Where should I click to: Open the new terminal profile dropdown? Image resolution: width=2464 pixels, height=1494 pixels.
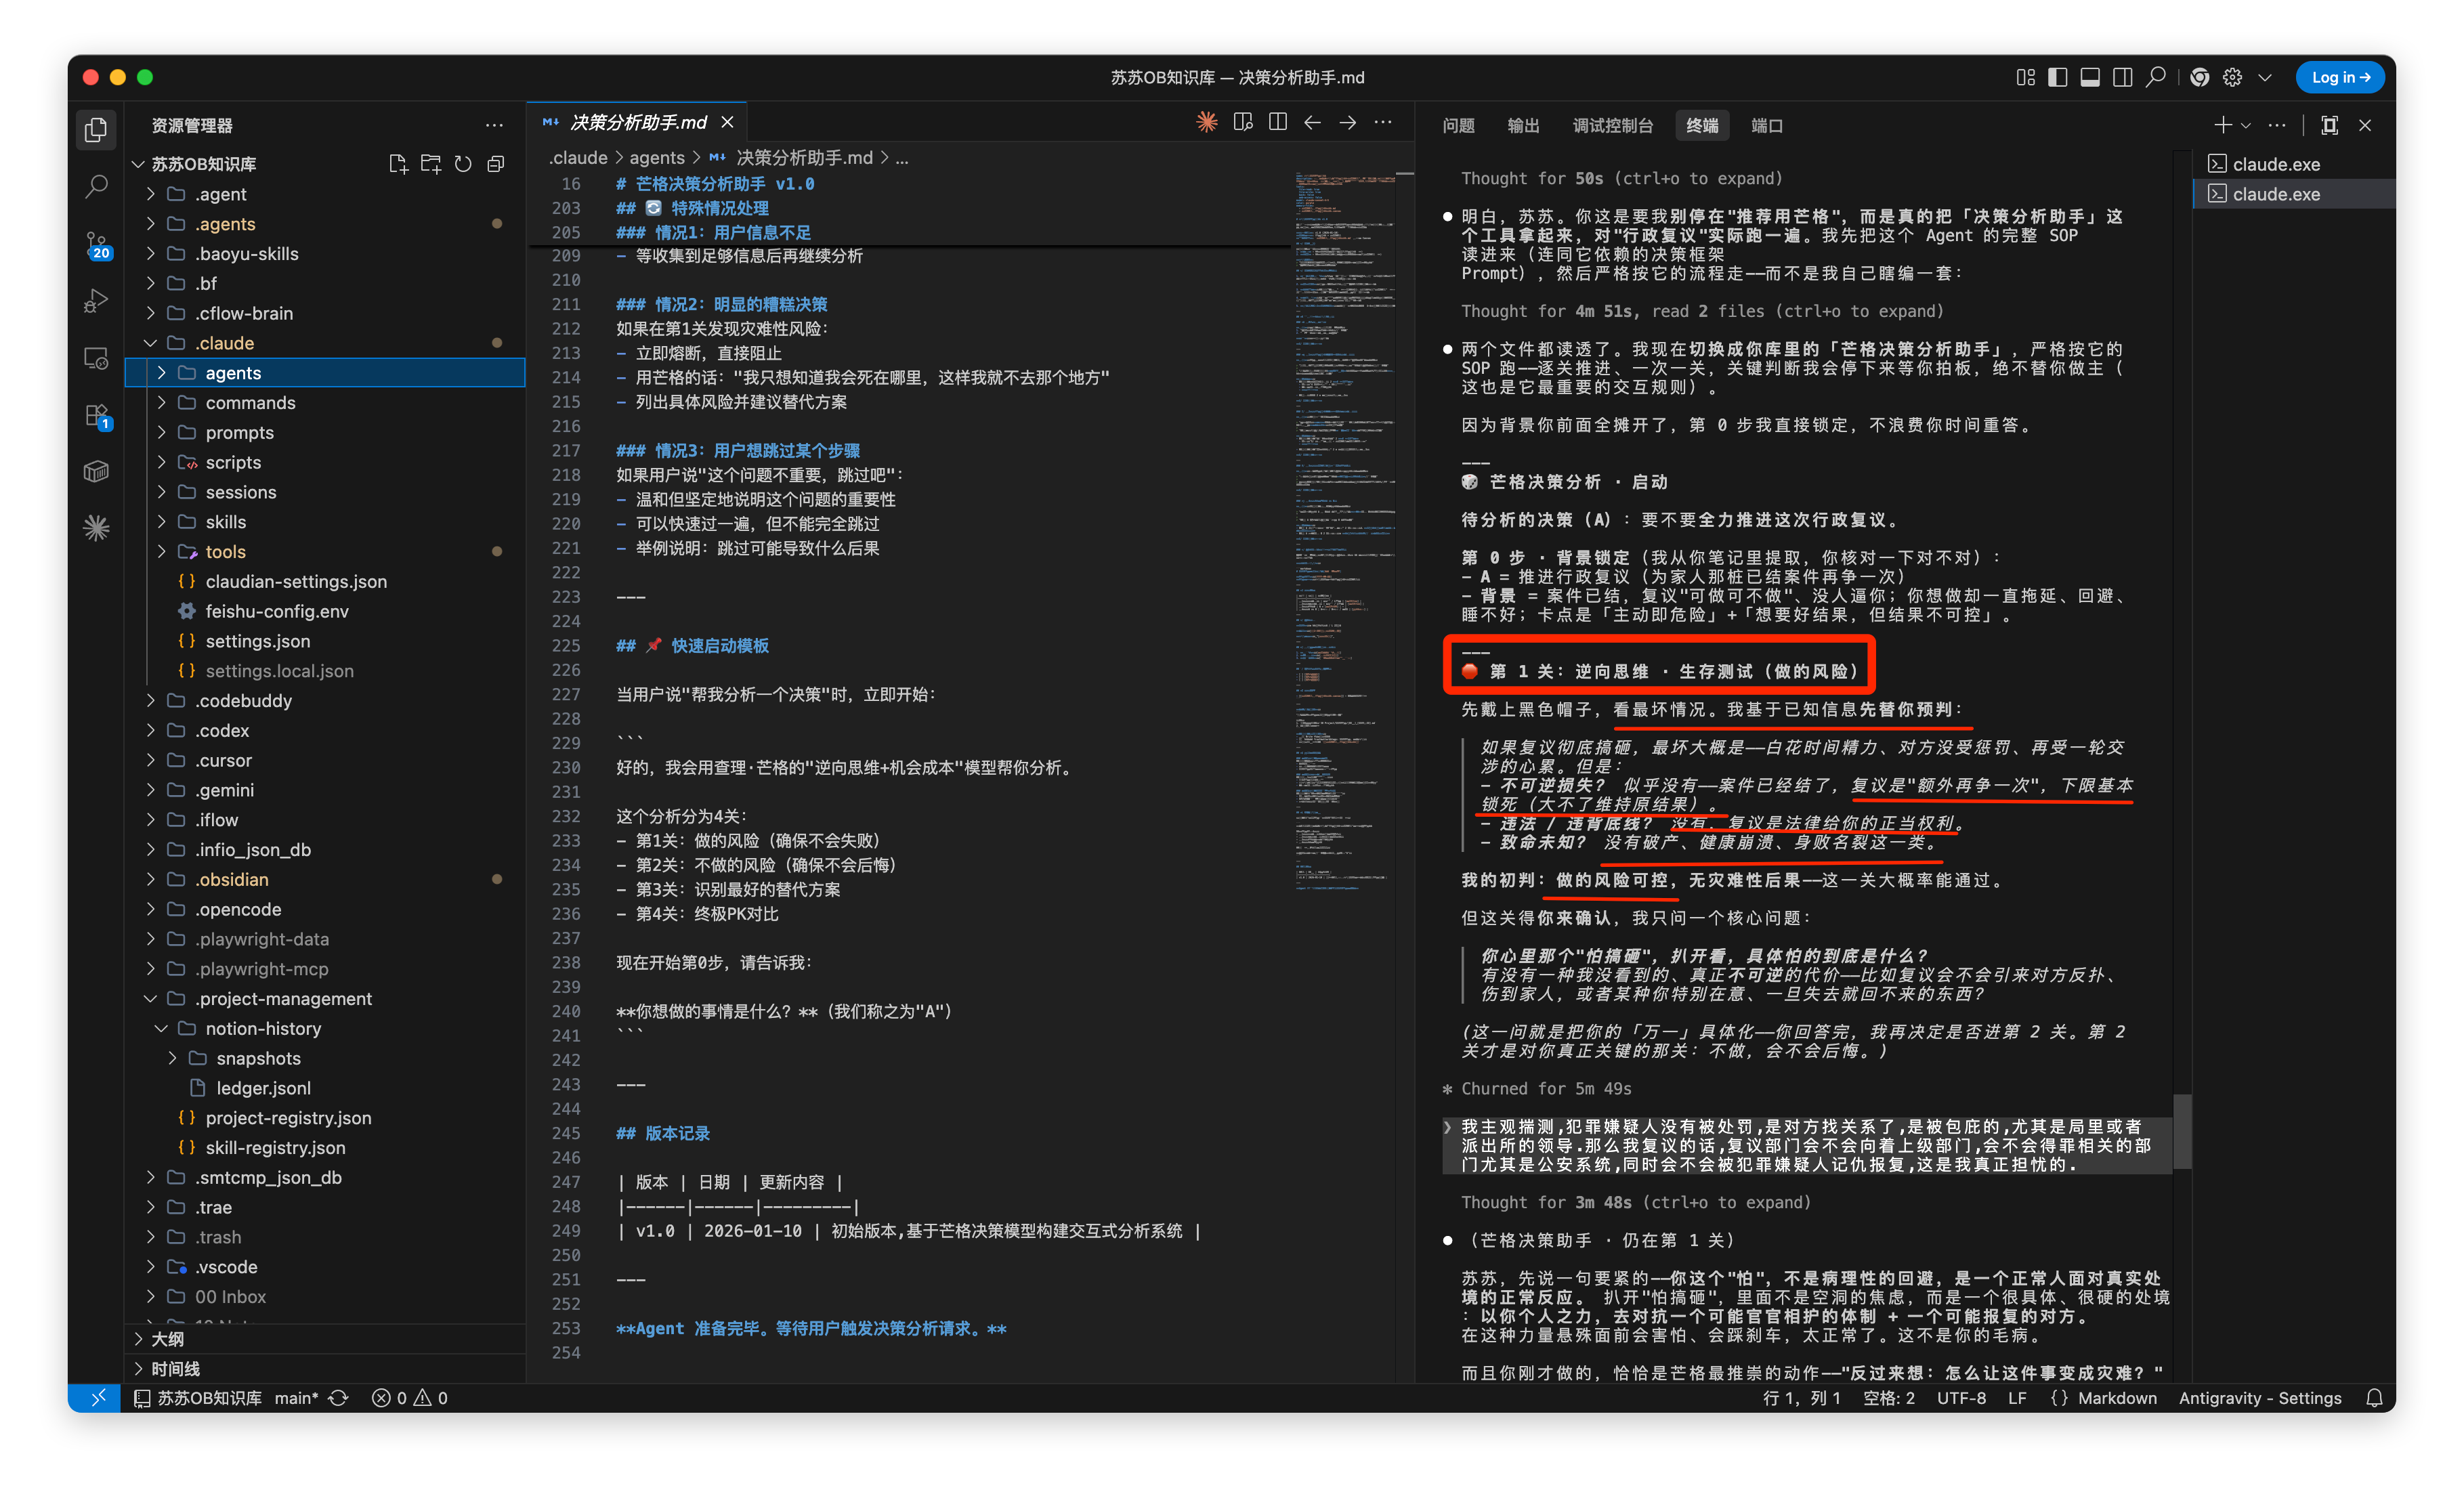click(x=2247, y=125)
